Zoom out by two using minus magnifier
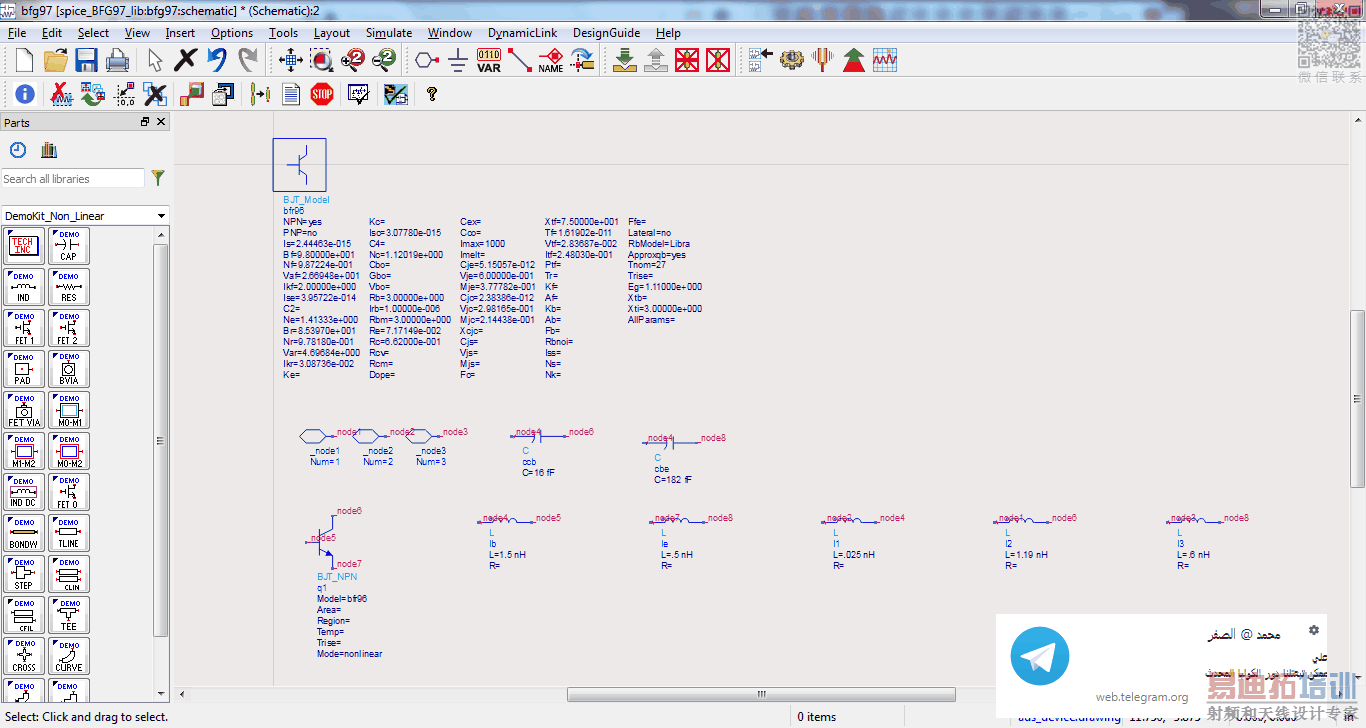Image resolution: width=1366 pixels, height=728 pixels. (384, 60)
